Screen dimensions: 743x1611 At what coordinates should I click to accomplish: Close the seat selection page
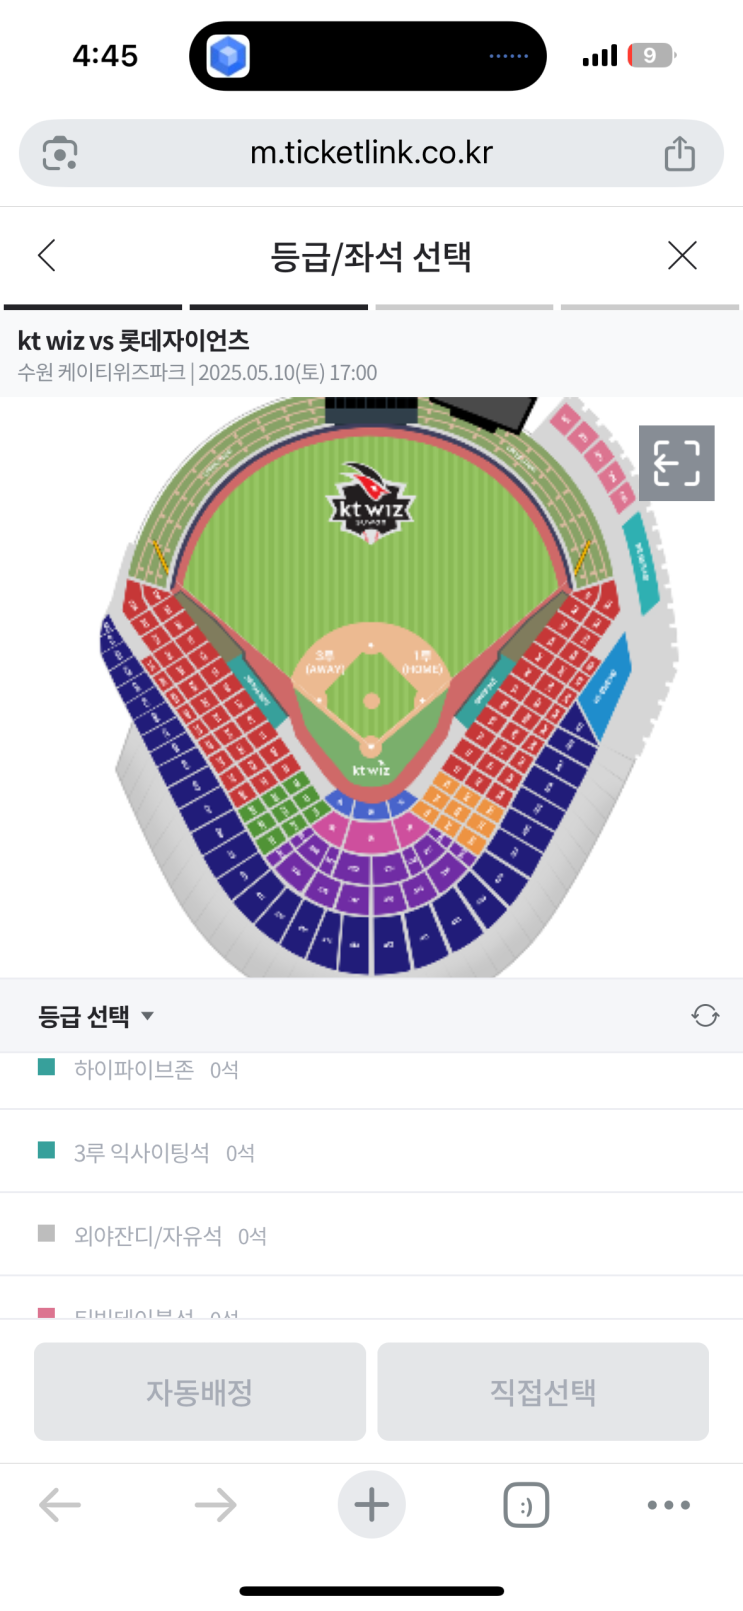point(682,256)
